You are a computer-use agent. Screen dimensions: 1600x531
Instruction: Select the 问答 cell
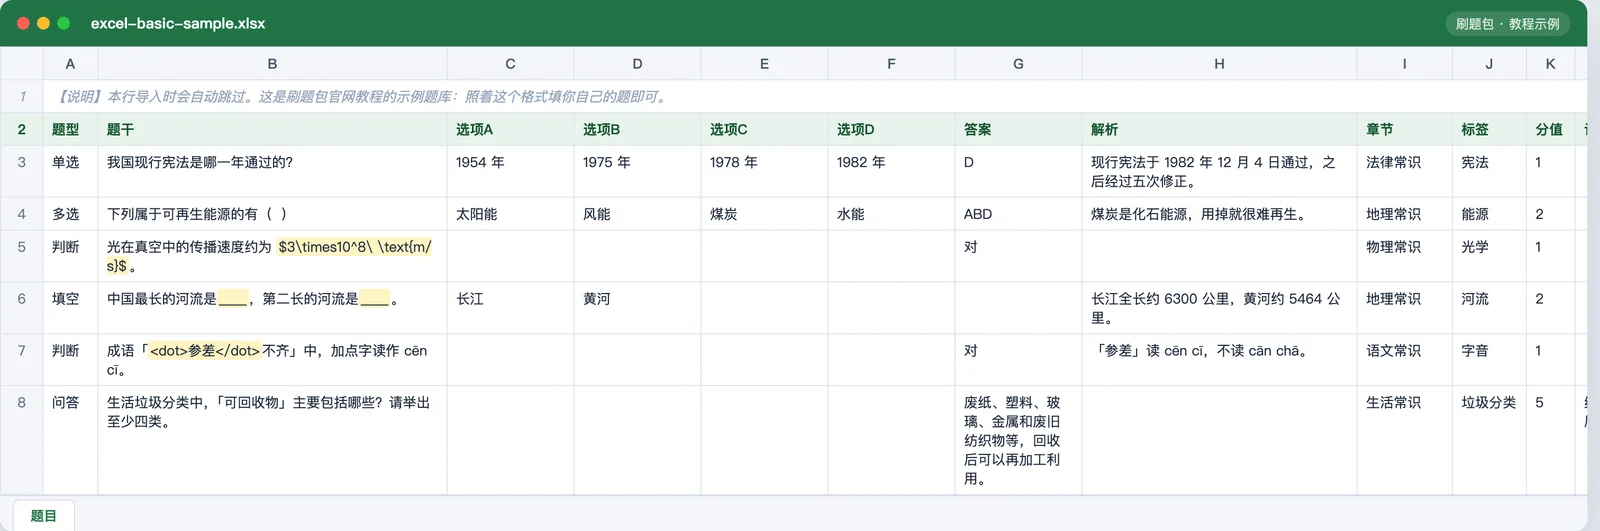click(70, 440)
